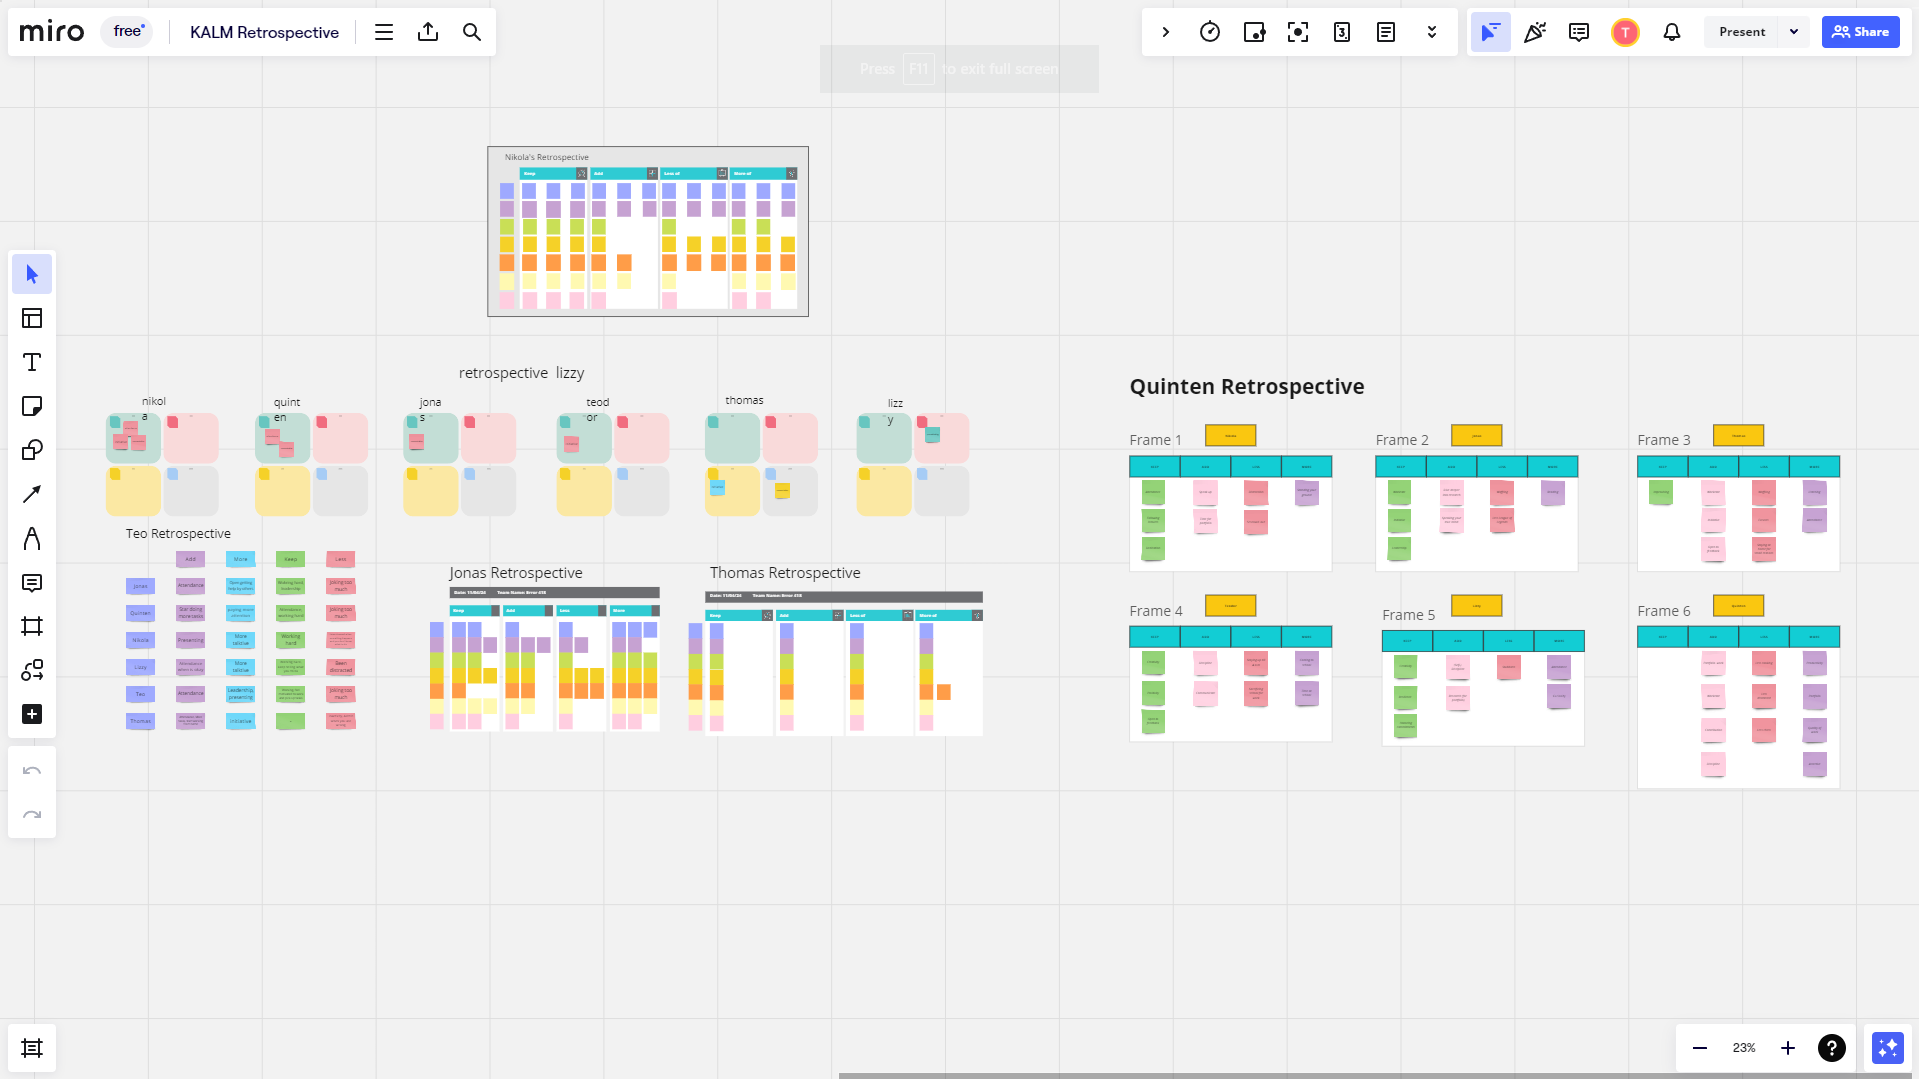The image size is (1919, 1079).
Task: Pick the connection line arrow tool
Action: pos(32,494)
